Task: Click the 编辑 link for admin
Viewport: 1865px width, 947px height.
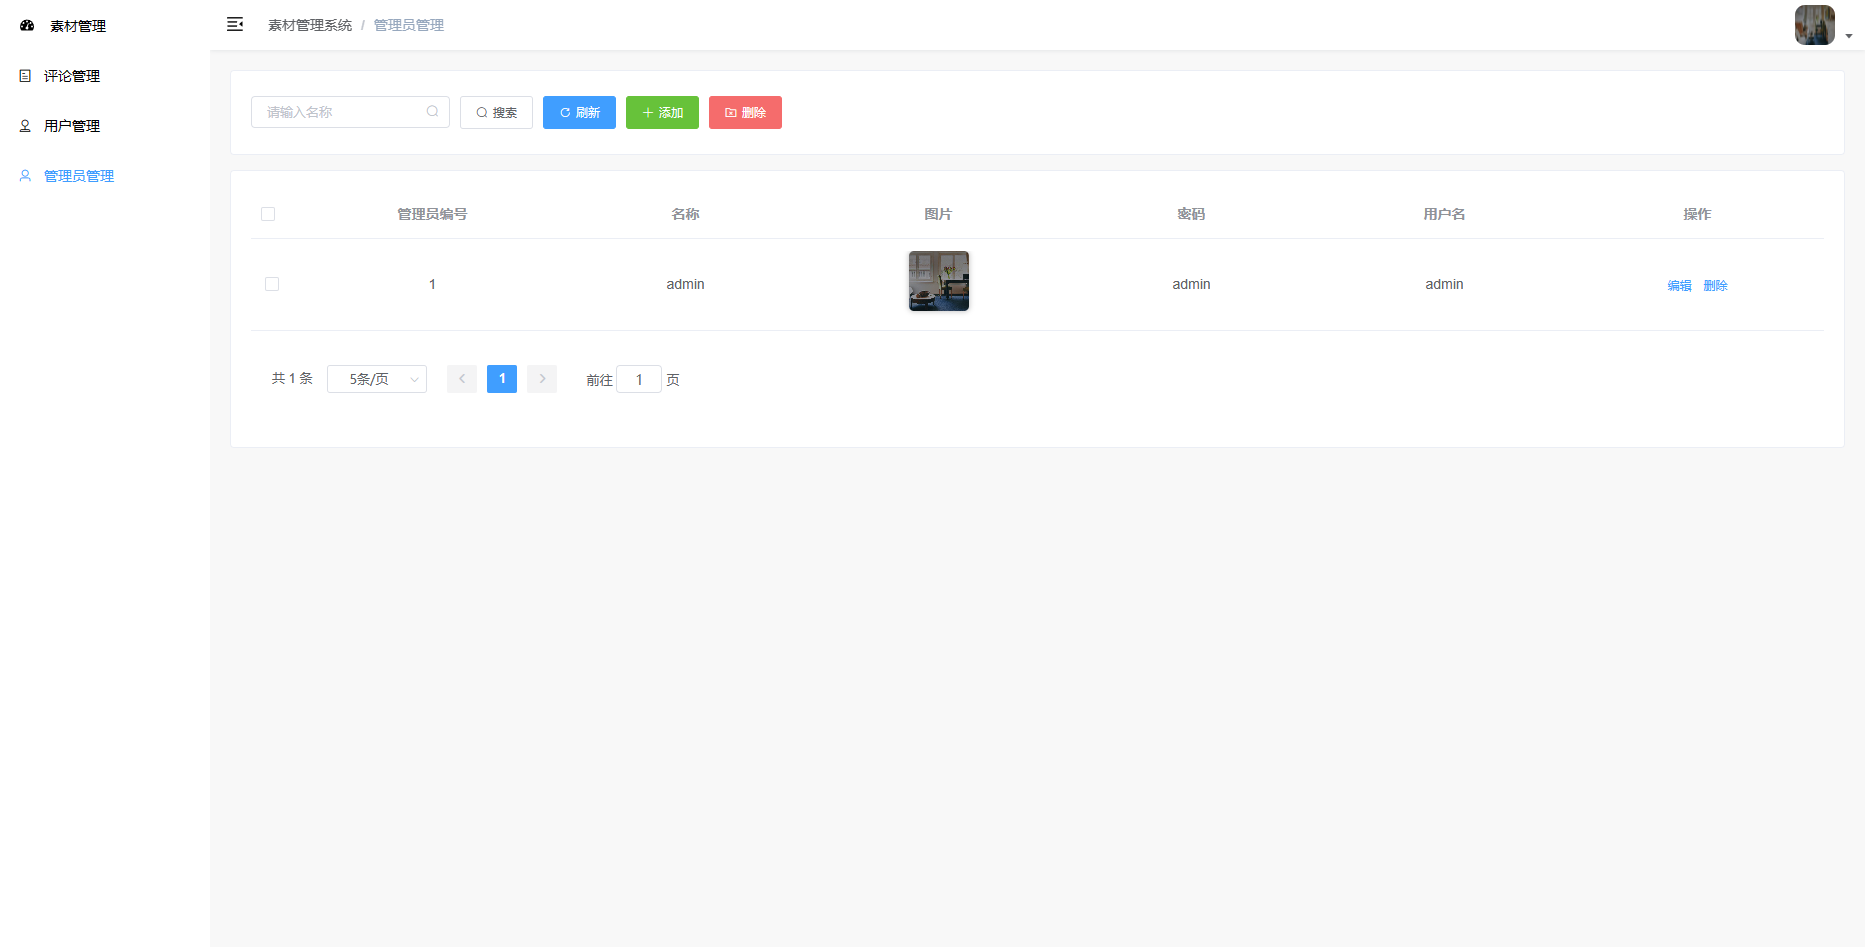Action: pos(1679,285)
